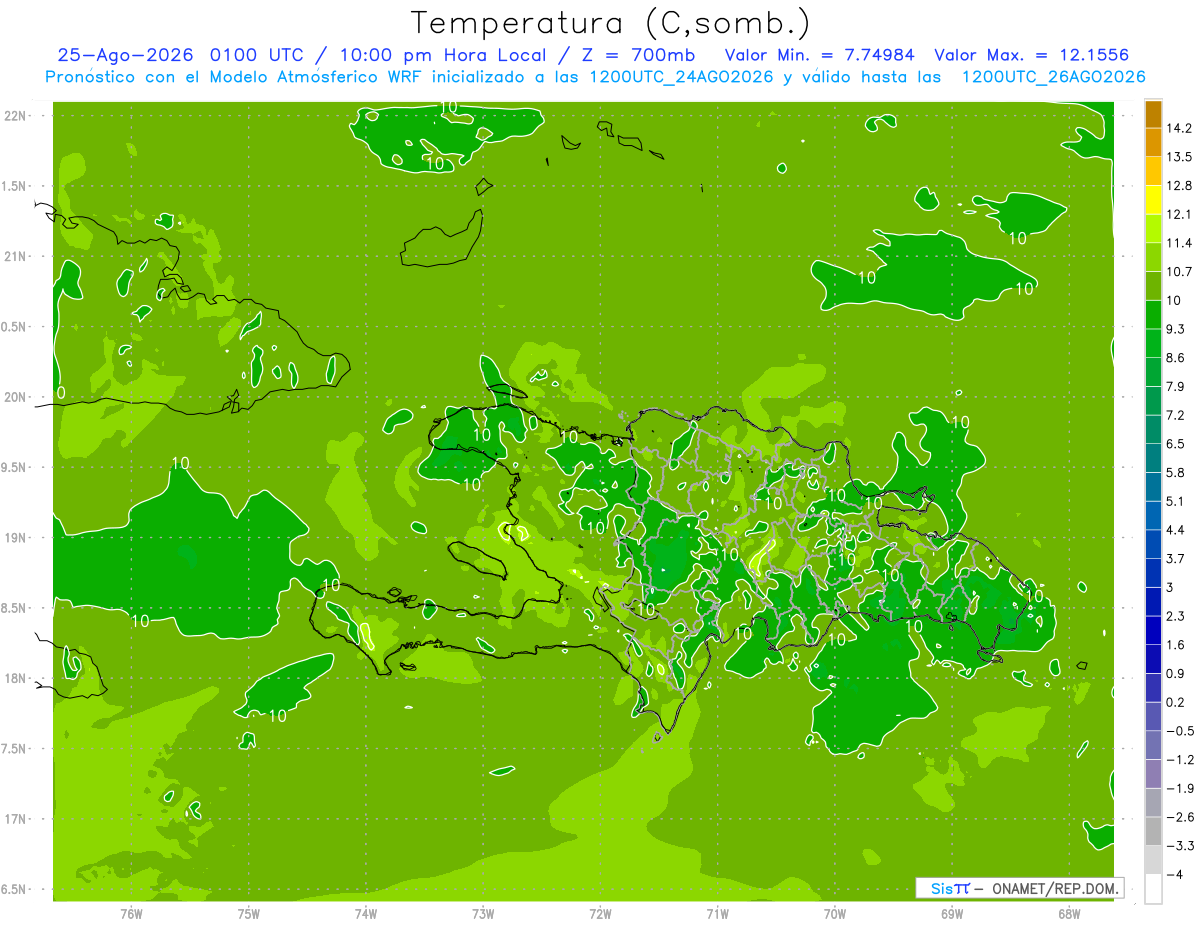This screenshot has width=1200, height=927.
Task: Click the "76W" longitude axis label
Action: tap(132, 913)
